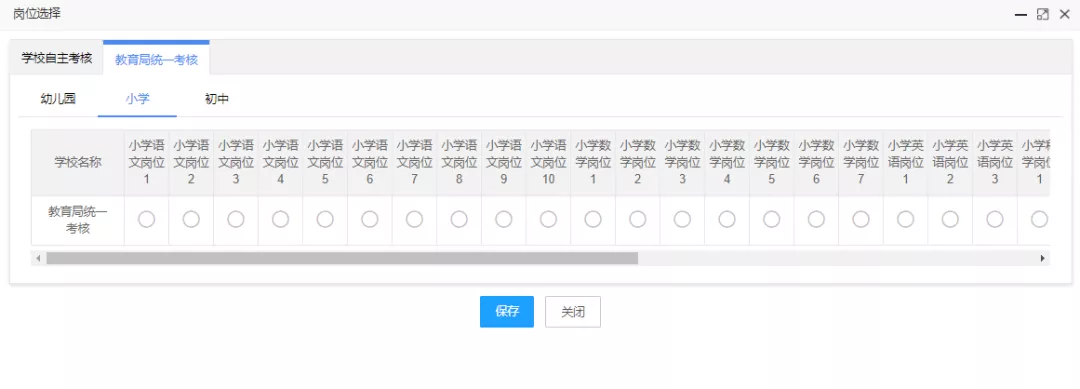Click the 小学英语岗位1 column header
Screen dimensions: 1080x389
click(x=906, y=162)
